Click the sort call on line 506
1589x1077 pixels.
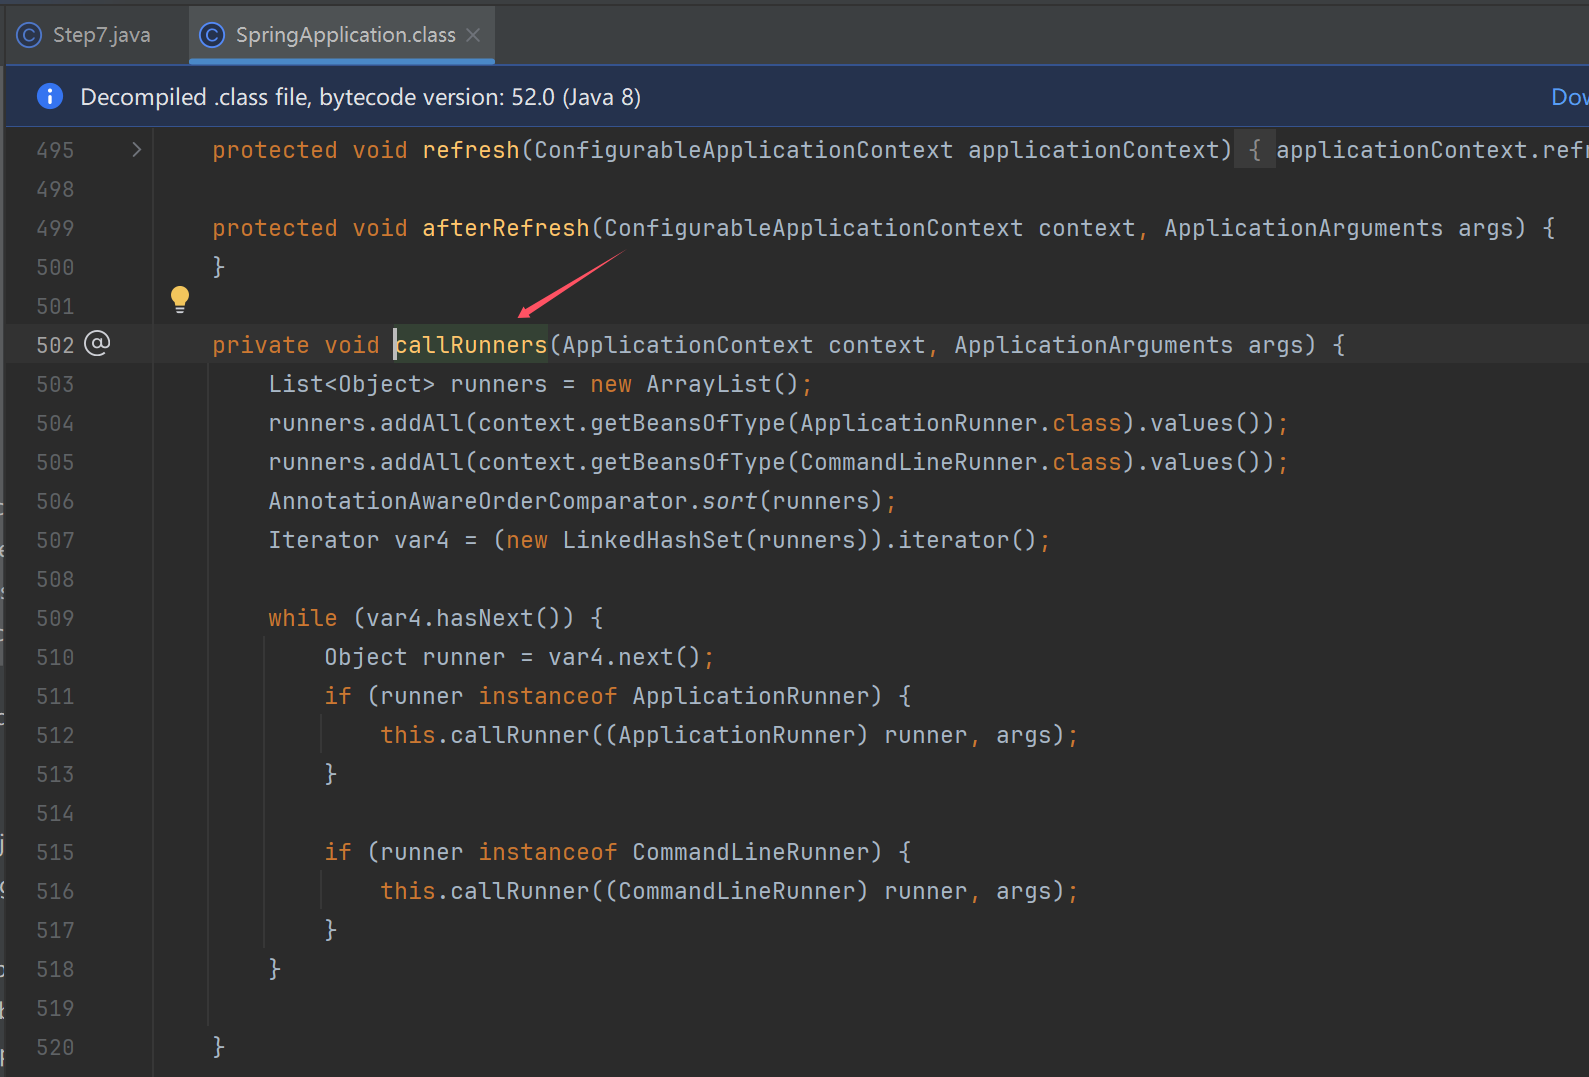click(x=730, y=501)
